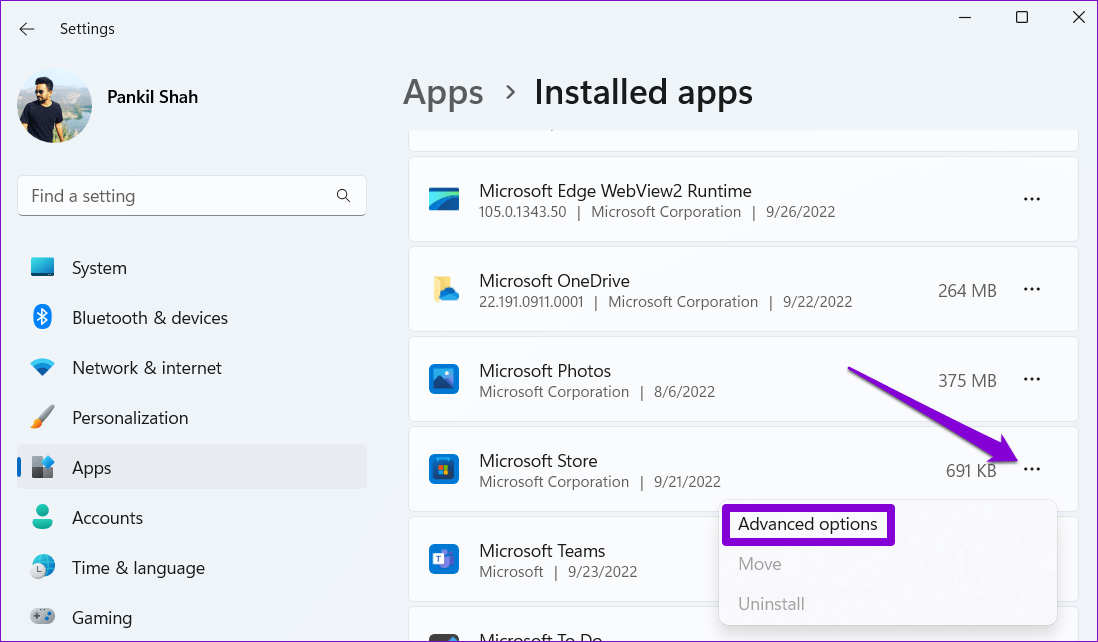Open the Bluetooth & devices icon
The image size is (1098, 642).
[43, 317]
